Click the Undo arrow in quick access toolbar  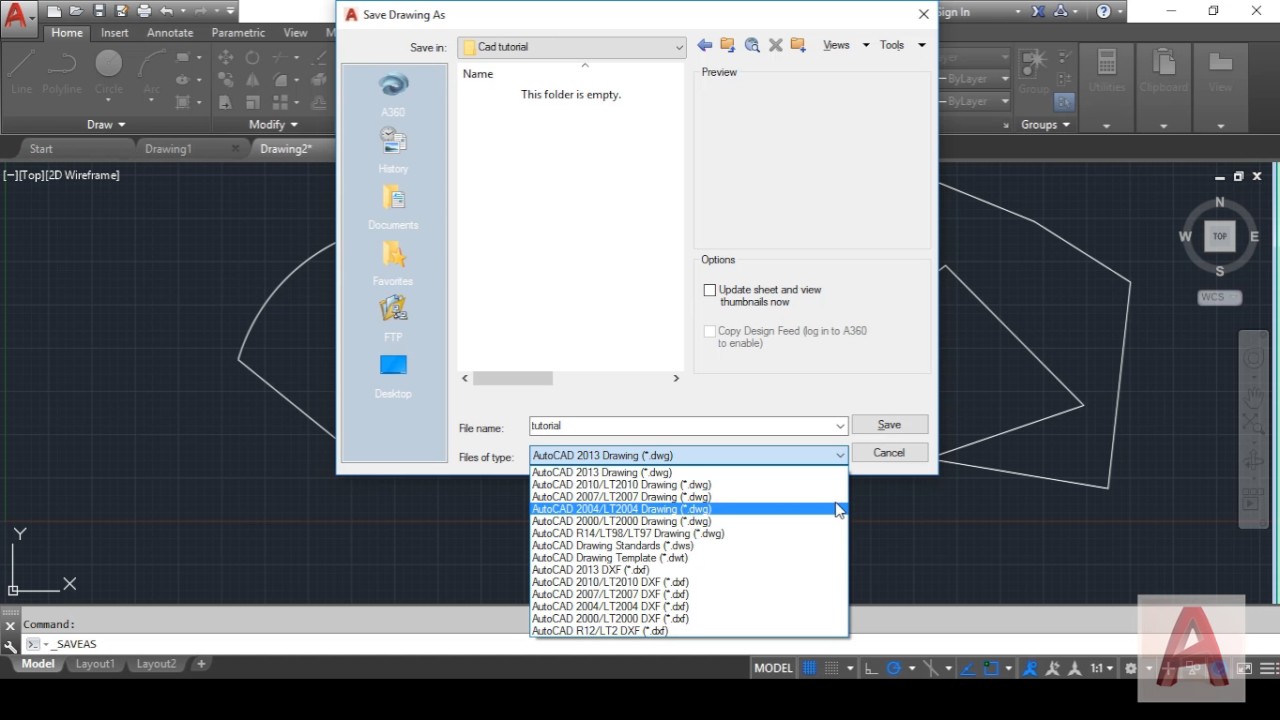(166, 11)
